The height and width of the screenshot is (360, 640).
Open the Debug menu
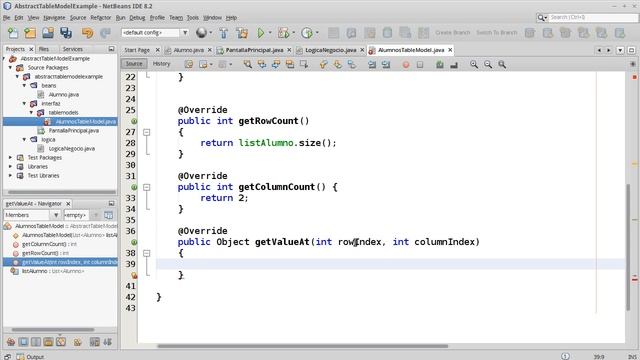[137, 18]
